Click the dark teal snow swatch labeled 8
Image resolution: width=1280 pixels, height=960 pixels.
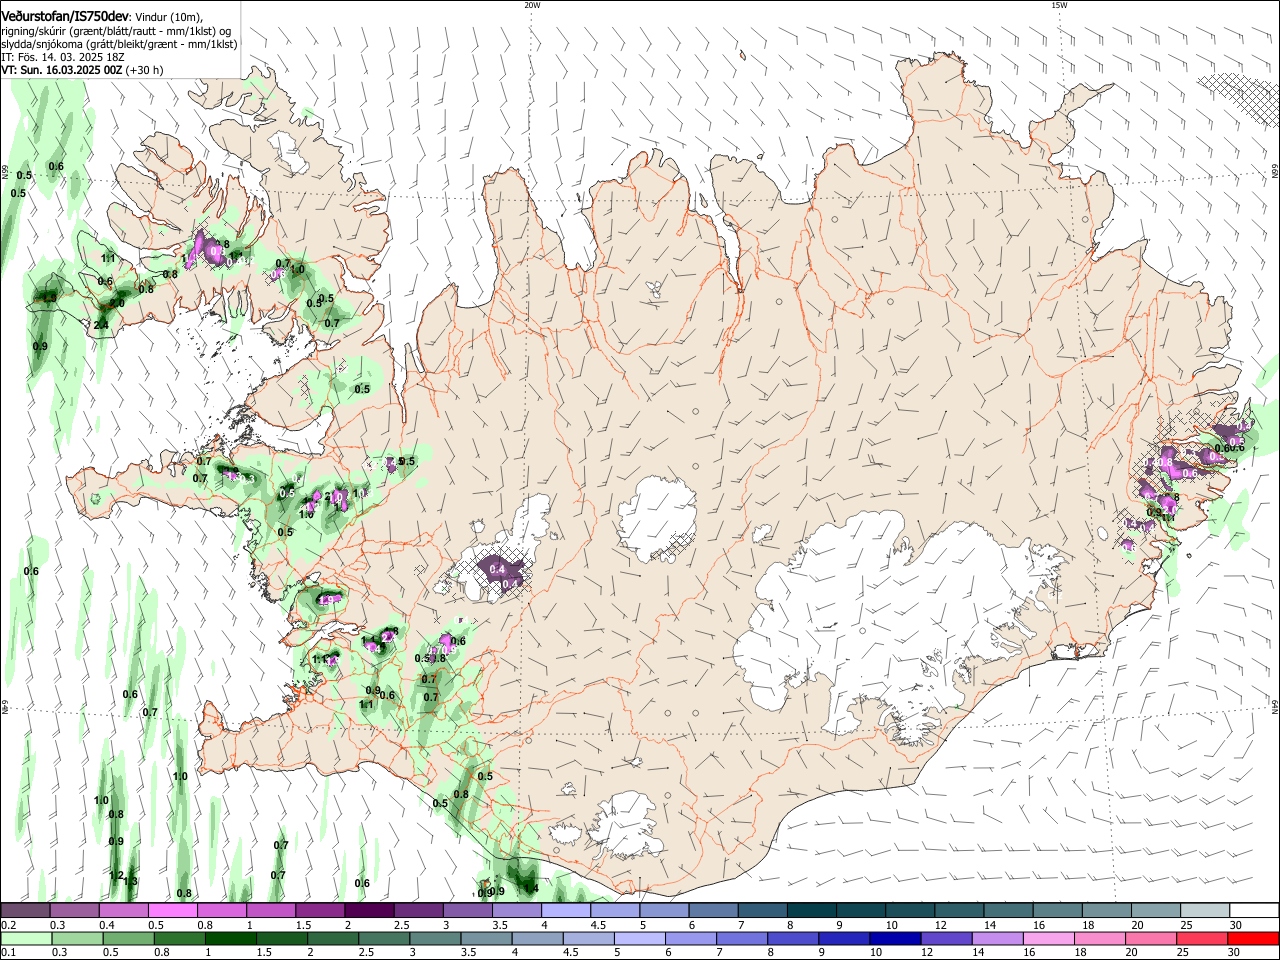coord(813,910)
